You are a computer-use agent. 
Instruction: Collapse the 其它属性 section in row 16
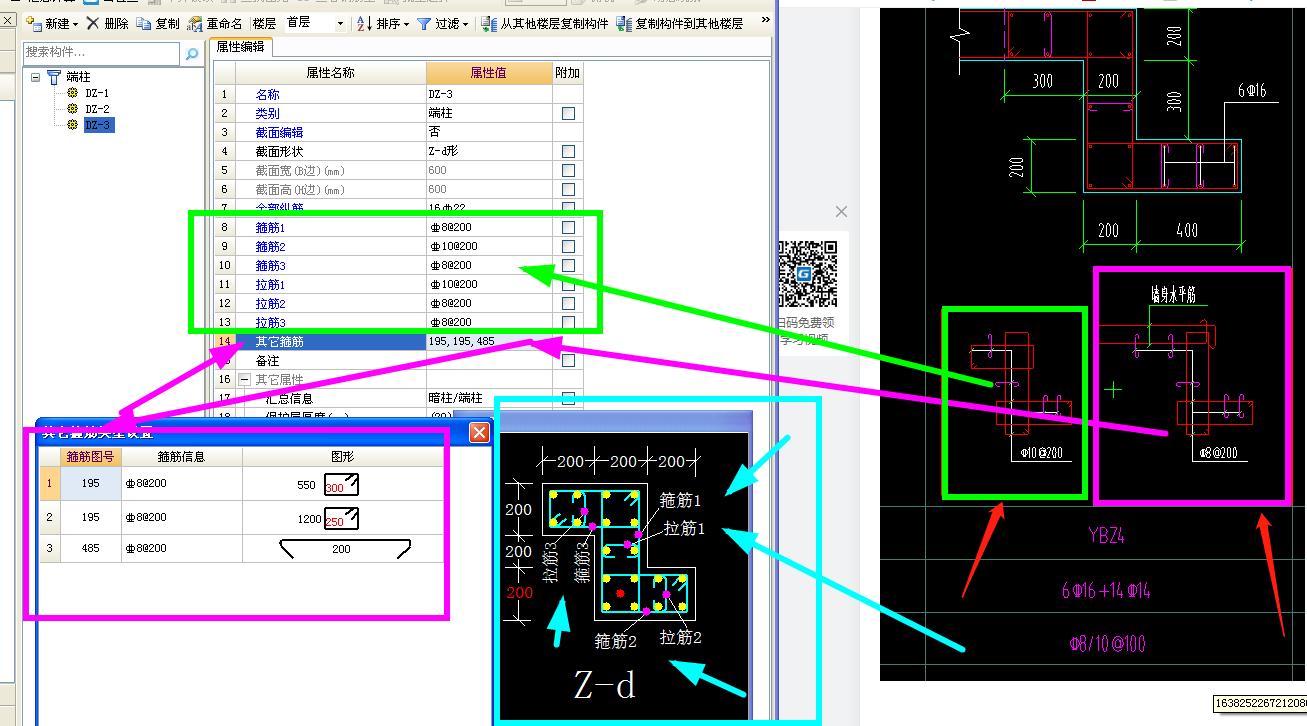point(244,380)
